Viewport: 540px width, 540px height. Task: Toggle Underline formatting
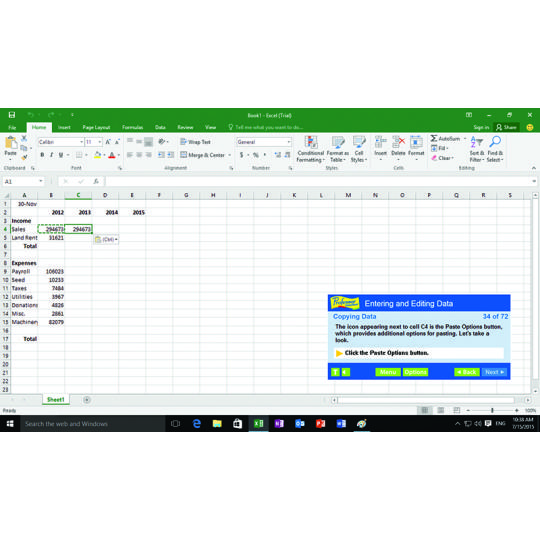(61, 155)
